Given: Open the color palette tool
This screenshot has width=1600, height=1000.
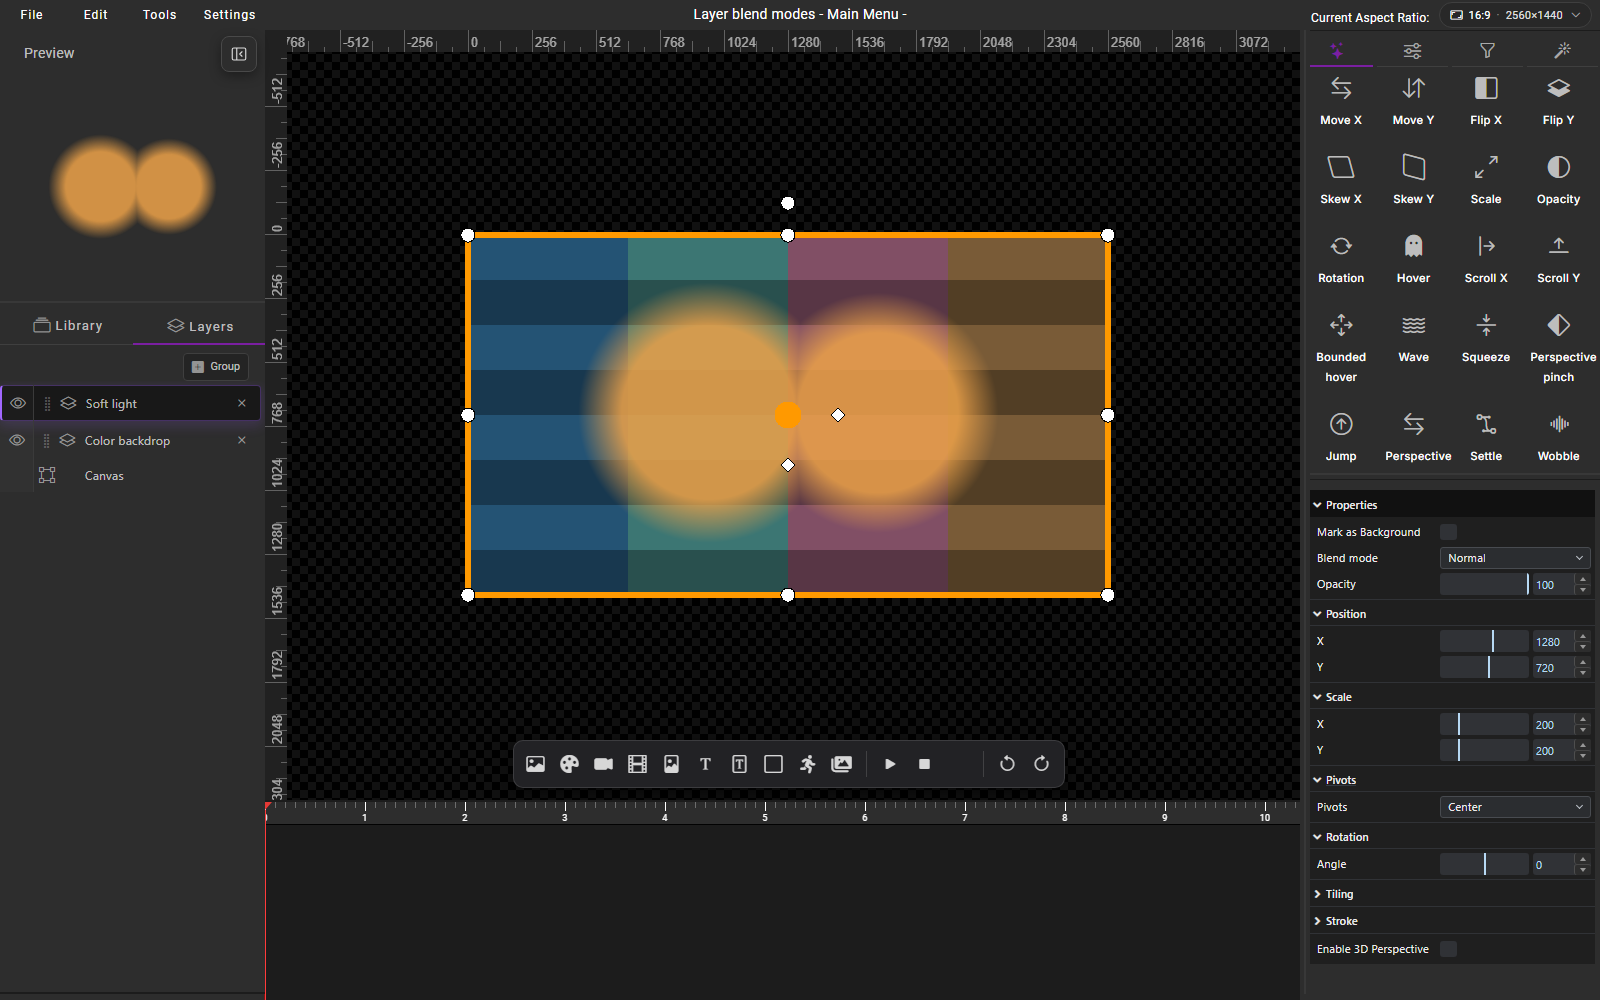Looking at the screenshot, I should (x=570, y=764).
